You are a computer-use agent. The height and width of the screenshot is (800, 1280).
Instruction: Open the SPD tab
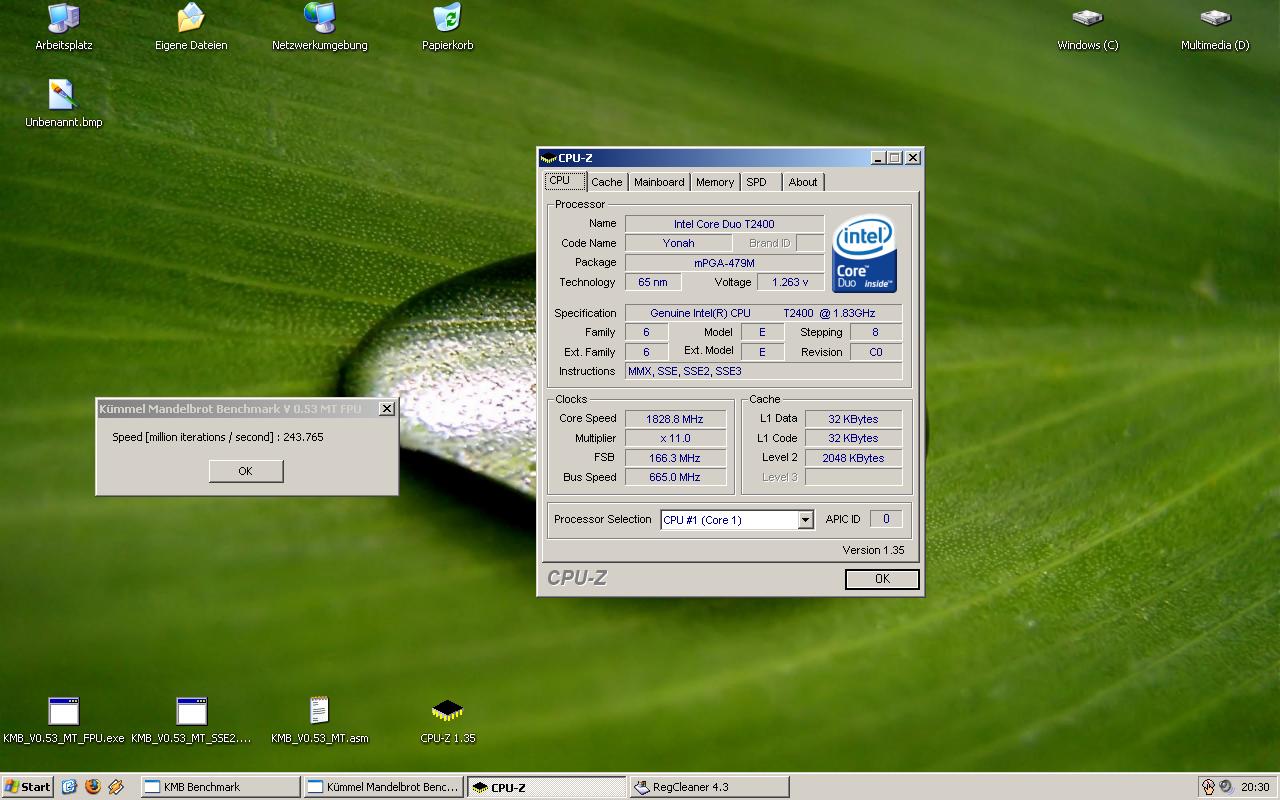tap(757, 182)
